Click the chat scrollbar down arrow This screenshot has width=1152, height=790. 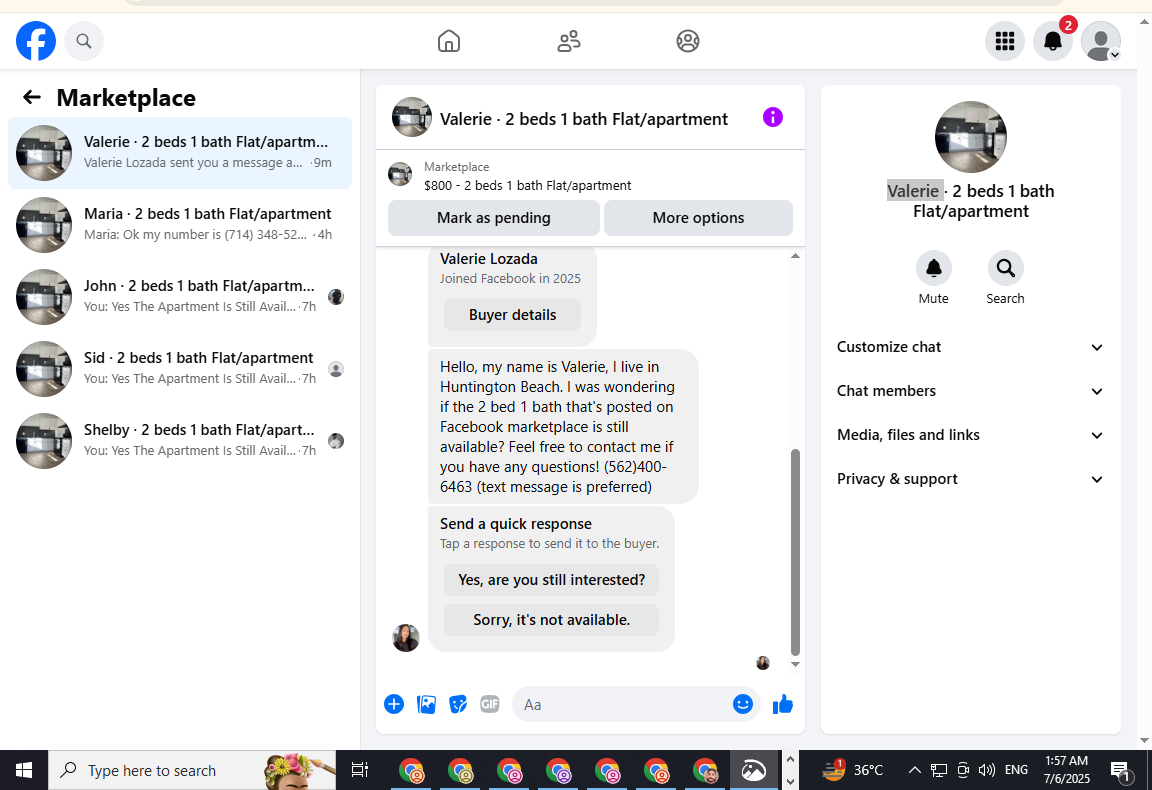coord(795,664)
